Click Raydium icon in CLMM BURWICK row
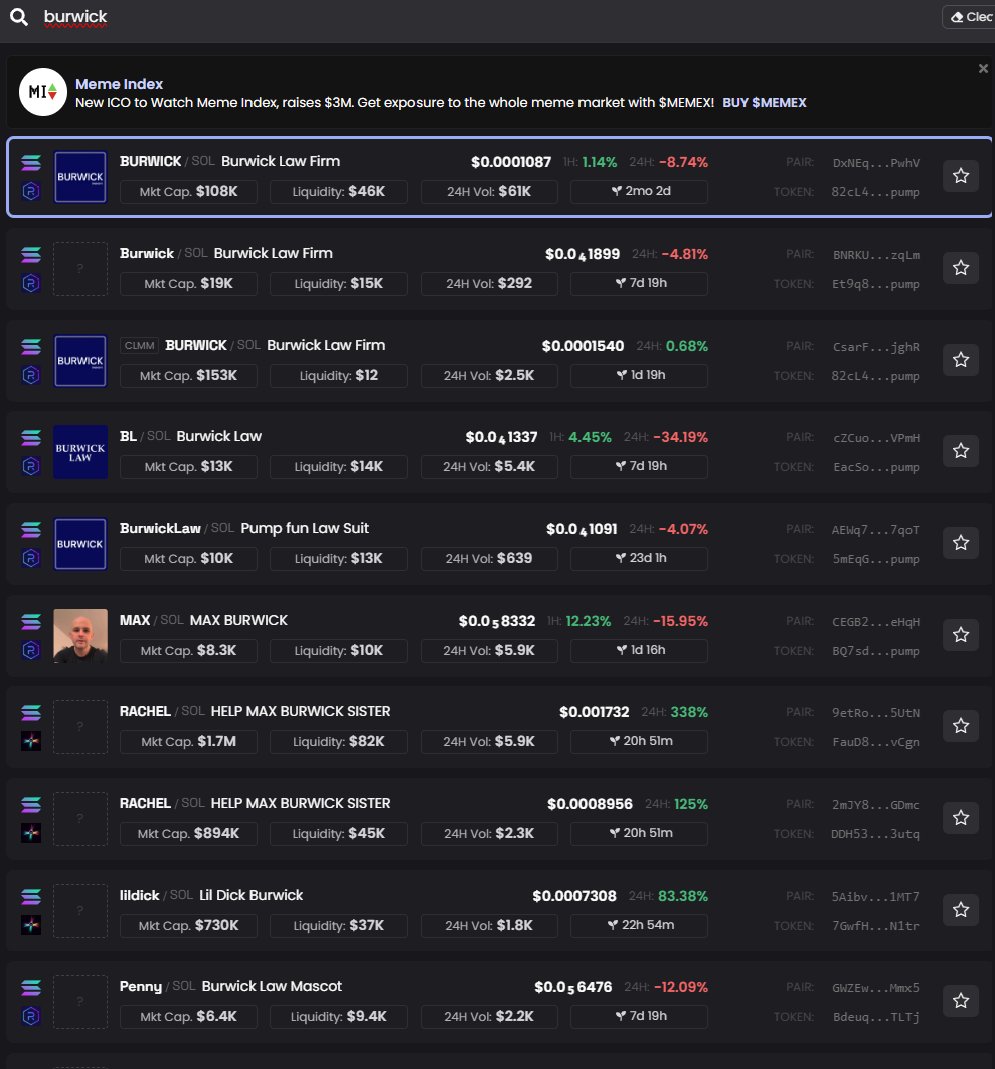Screen dimensions: 995x1069 point(31,375)
